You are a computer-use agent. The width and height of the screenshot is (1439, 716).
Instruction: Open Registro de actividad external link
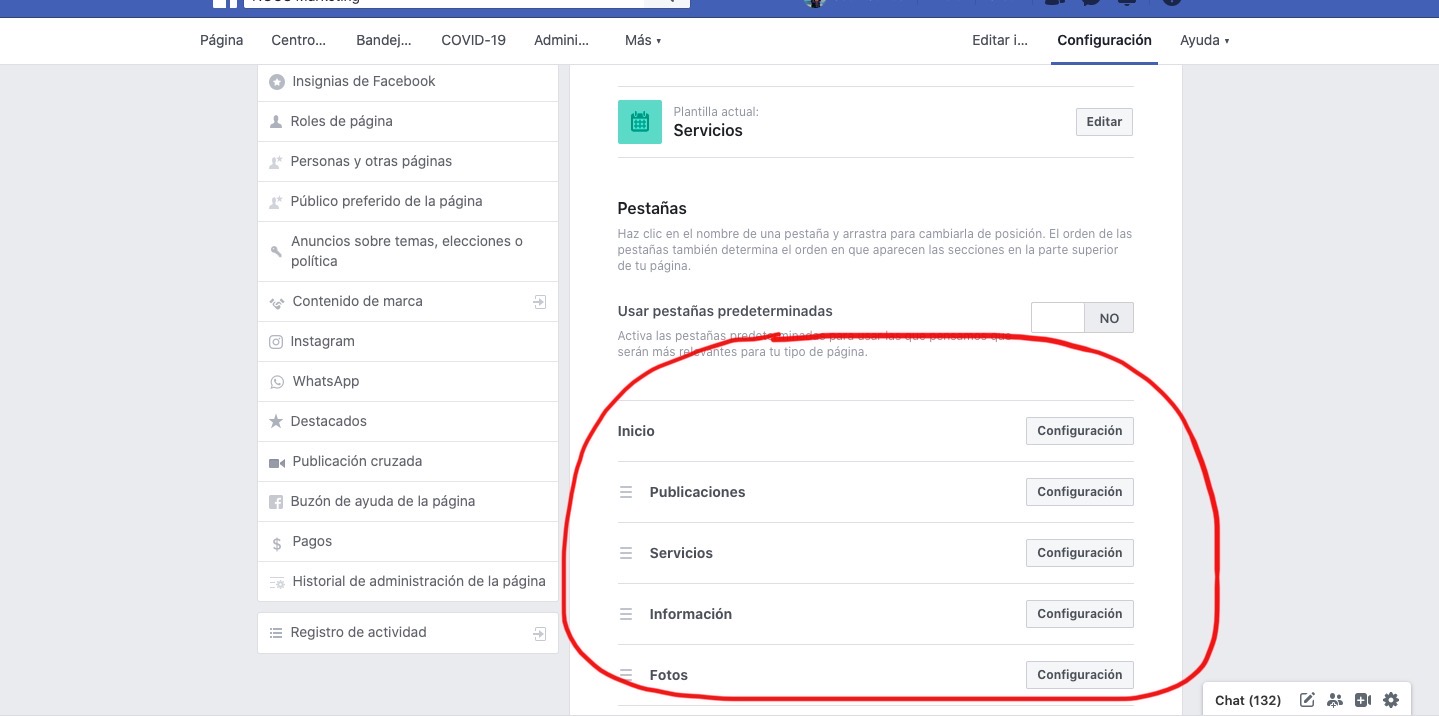click(x=539, y=633)
